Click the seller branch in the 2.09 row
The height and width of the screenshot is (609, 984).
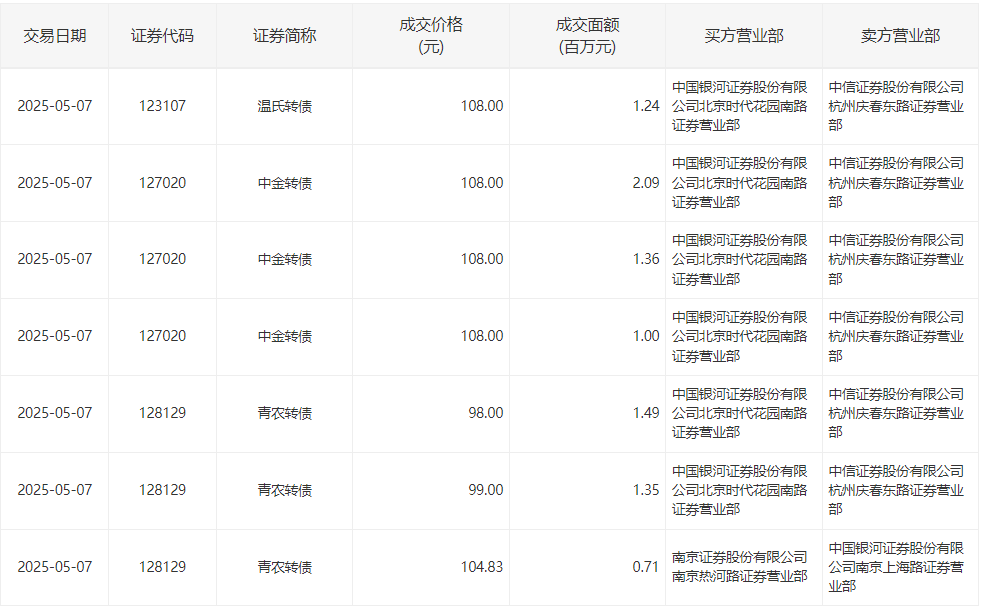(x=896, y=183)
